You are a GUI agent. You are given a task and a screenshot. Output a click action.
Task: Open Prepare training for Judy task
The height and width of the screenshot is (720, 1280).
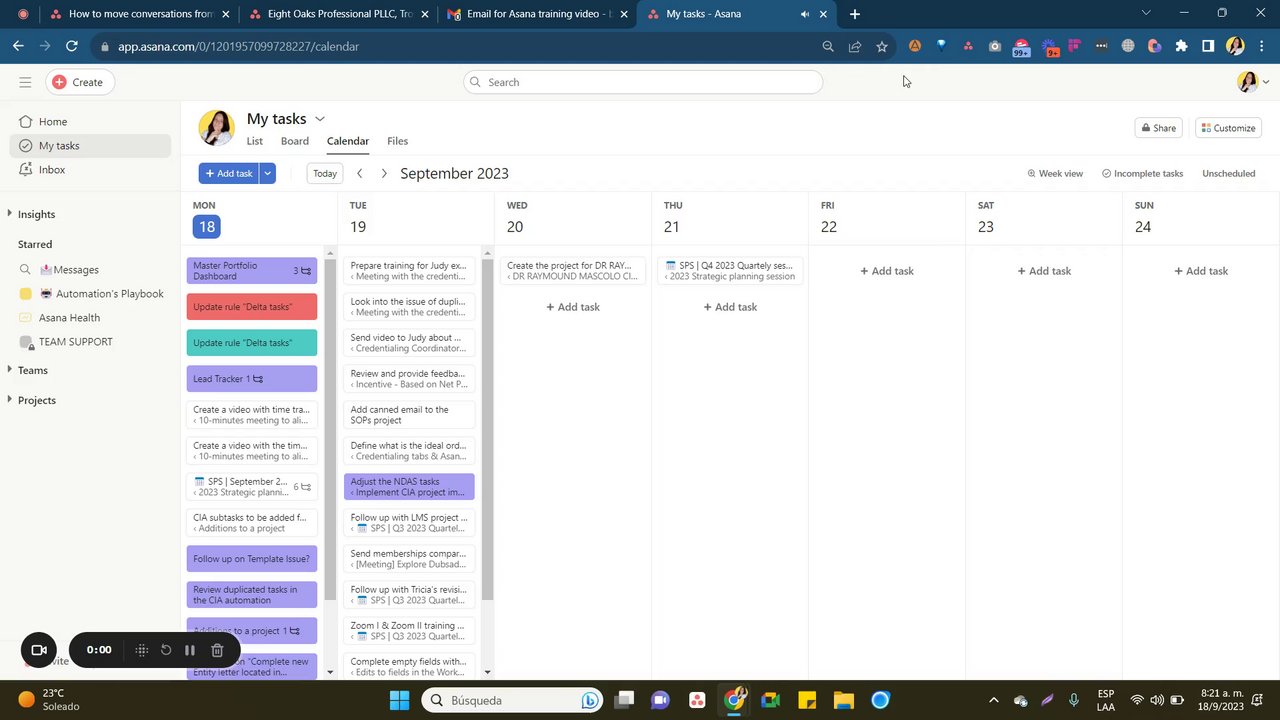tap(409, 271)
